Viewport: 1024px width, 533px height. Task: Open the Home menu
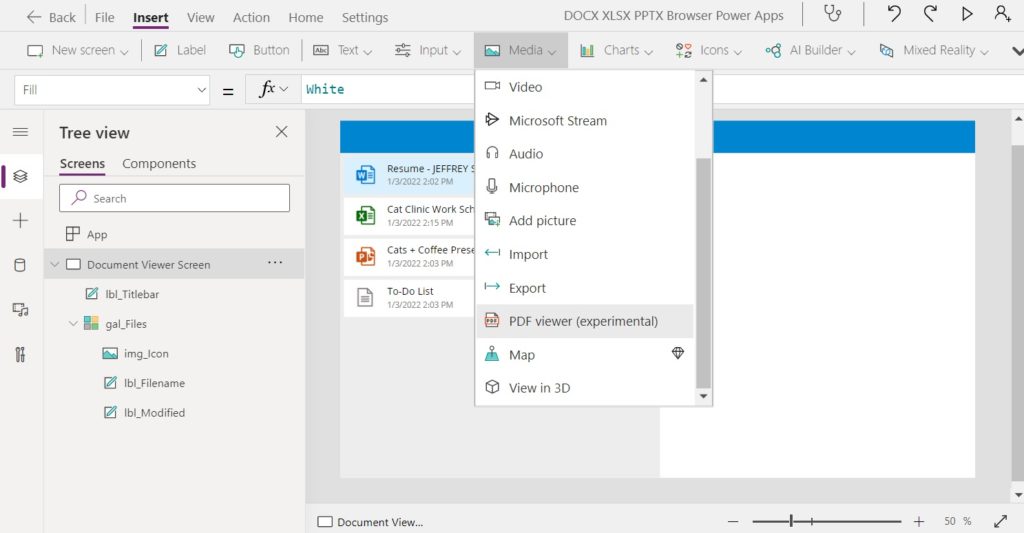306,18
